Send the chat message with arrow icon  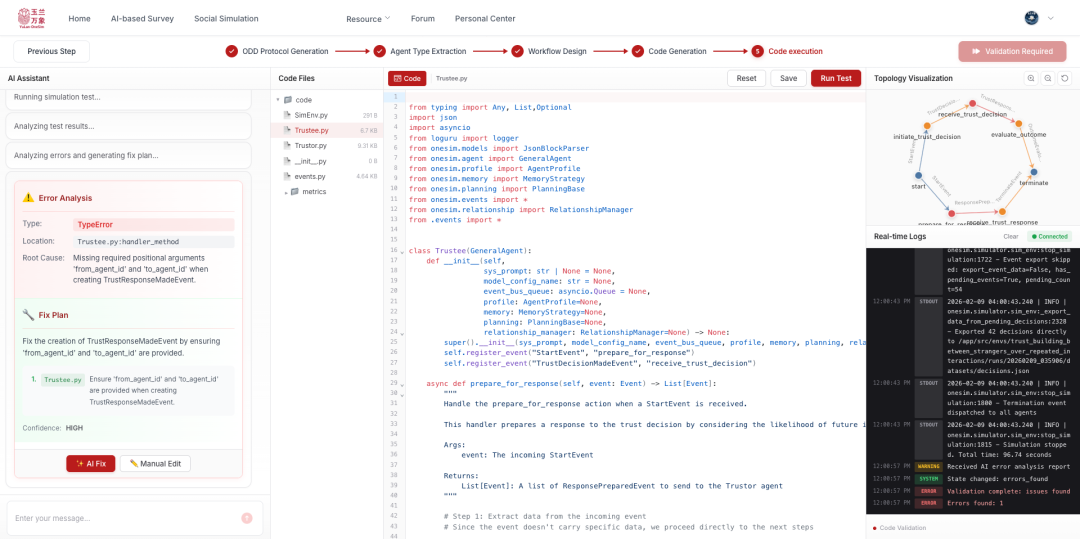click(246, 518)
